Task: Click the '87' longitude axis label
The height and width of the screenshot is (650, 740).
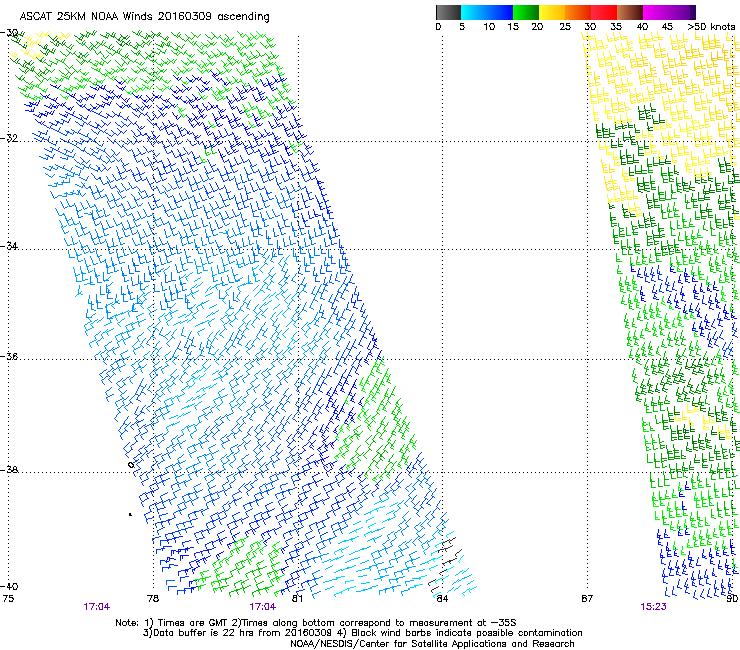Action: [x=587, y=599]
